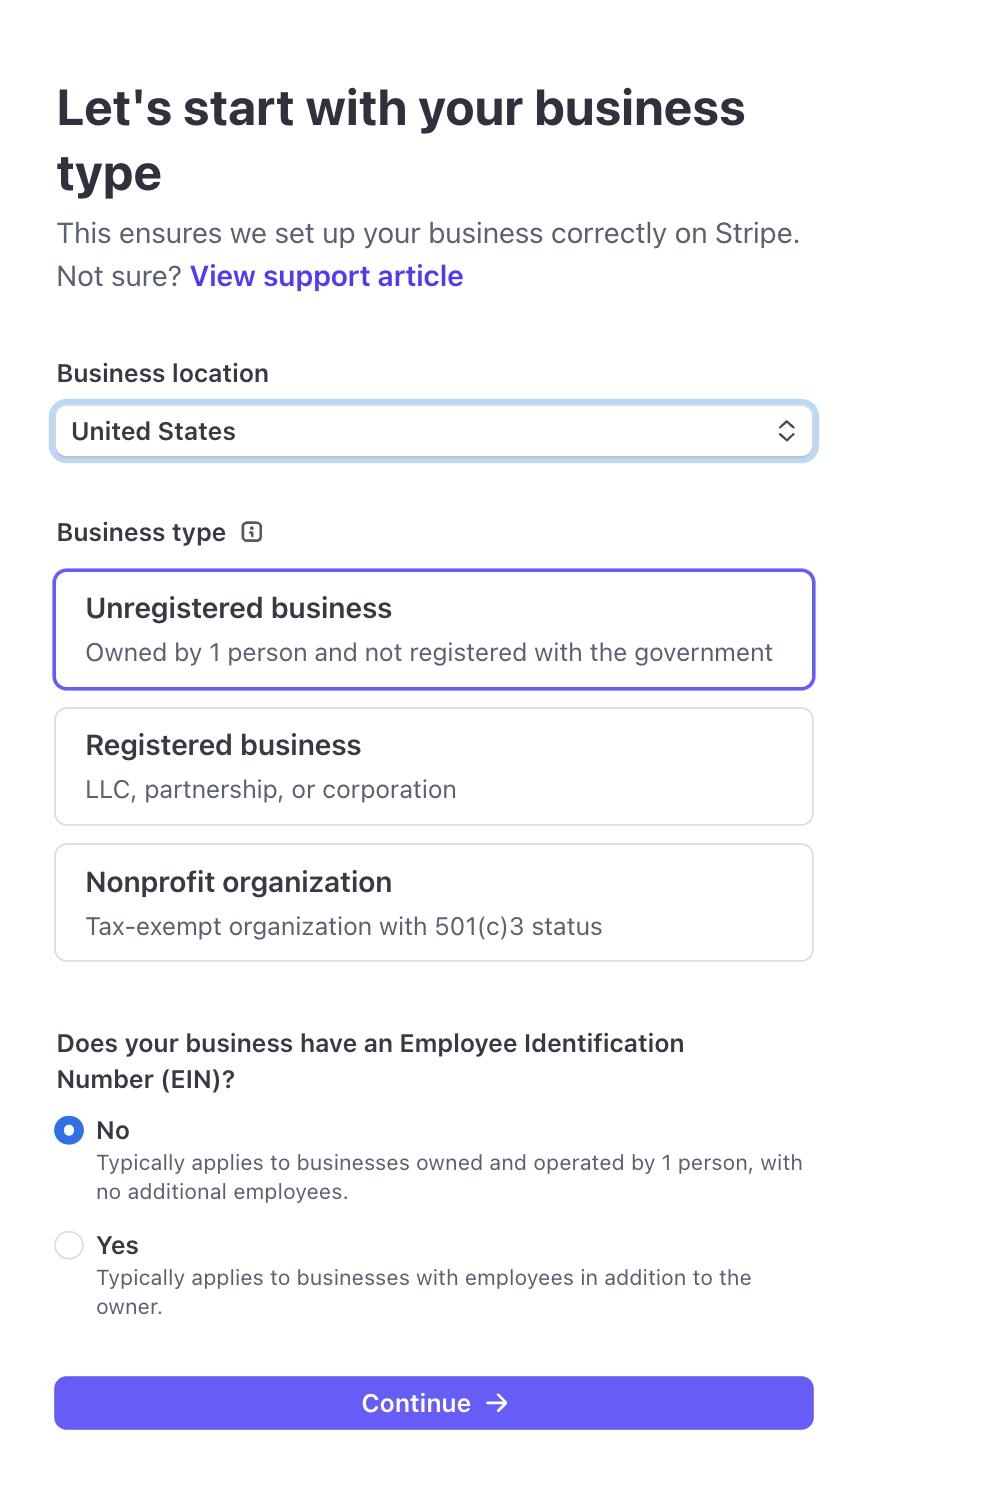
Task: Click "Owned by 1 person" description text
Action: coord(429,653)
